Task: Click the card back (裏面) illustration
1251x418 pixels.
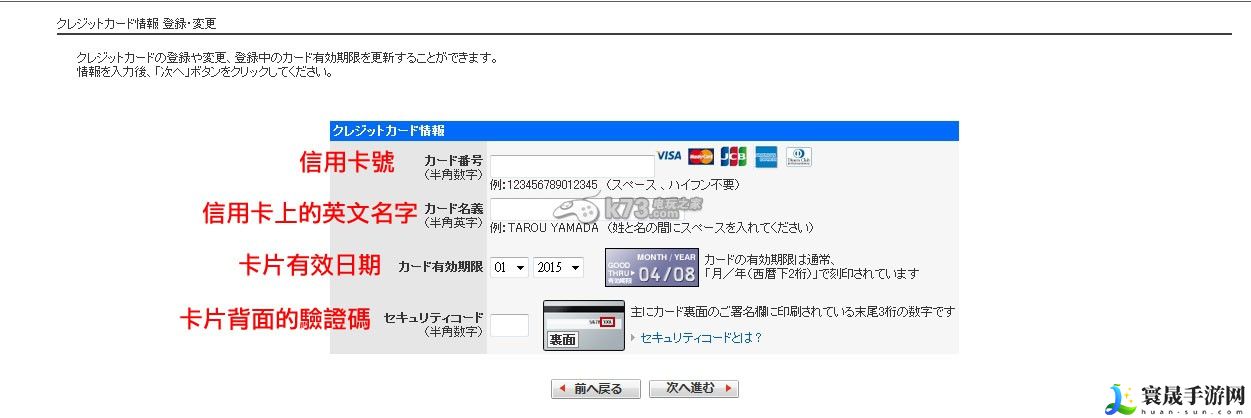Action: click(584, 325)
